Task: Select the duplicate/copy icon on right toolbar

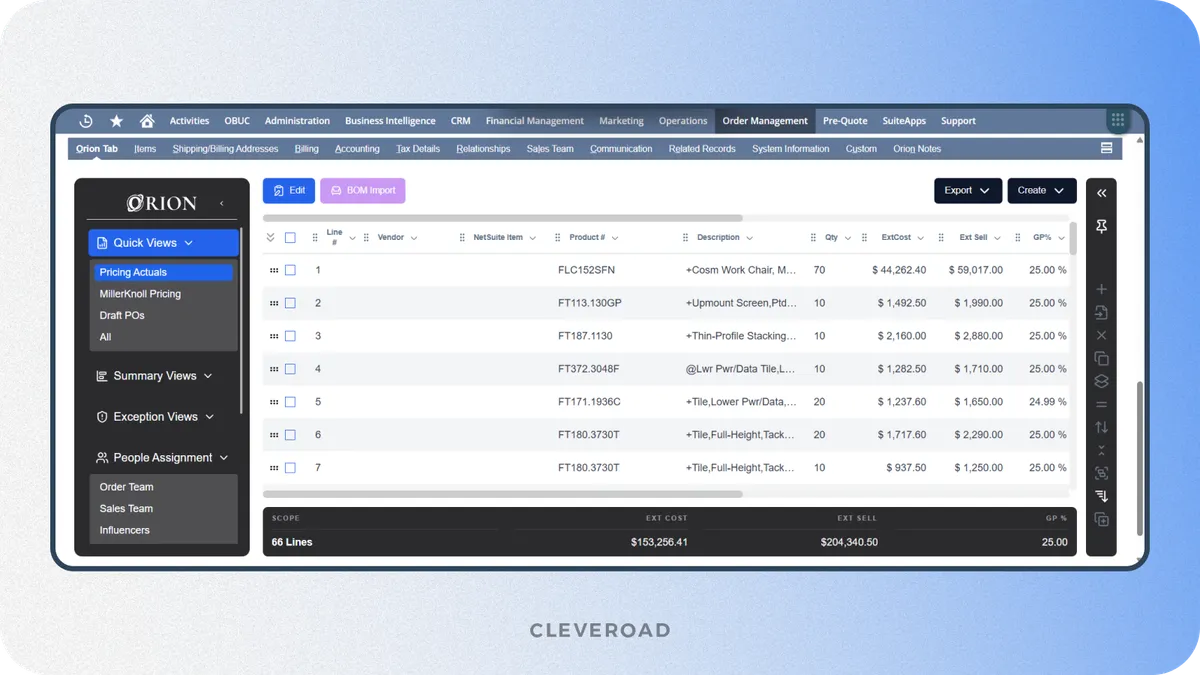Action: (1101, 358)
